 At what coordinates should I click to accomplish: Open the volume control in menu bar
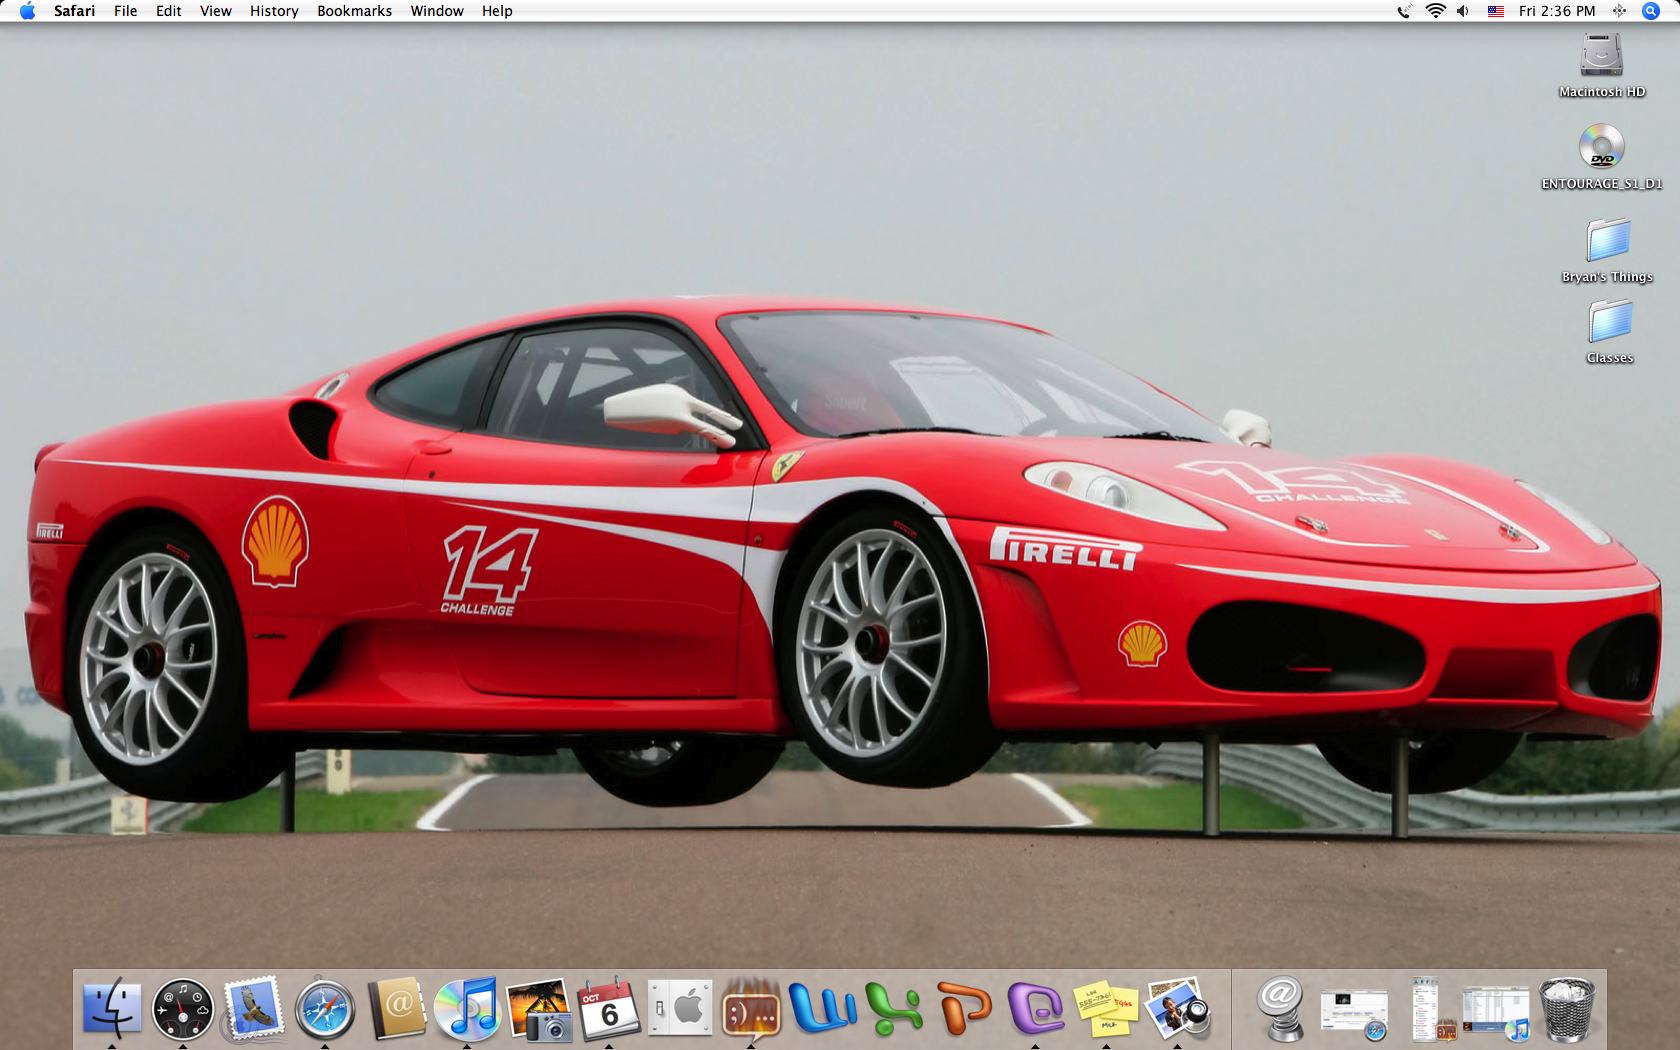1463,11
